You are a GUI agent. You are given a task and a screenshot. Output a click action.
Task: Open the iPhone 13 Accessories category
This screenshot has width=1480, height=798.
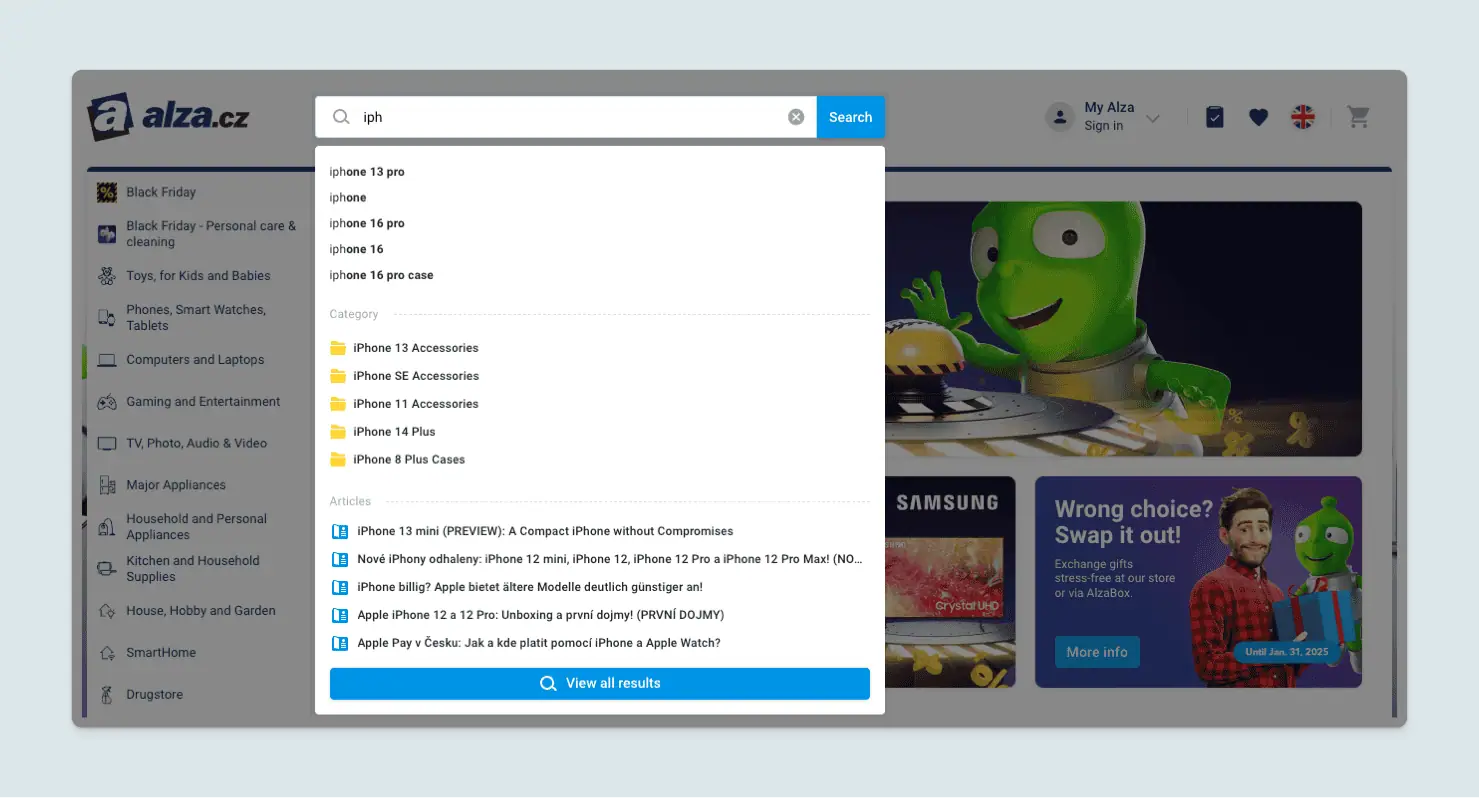coord(416,348)
